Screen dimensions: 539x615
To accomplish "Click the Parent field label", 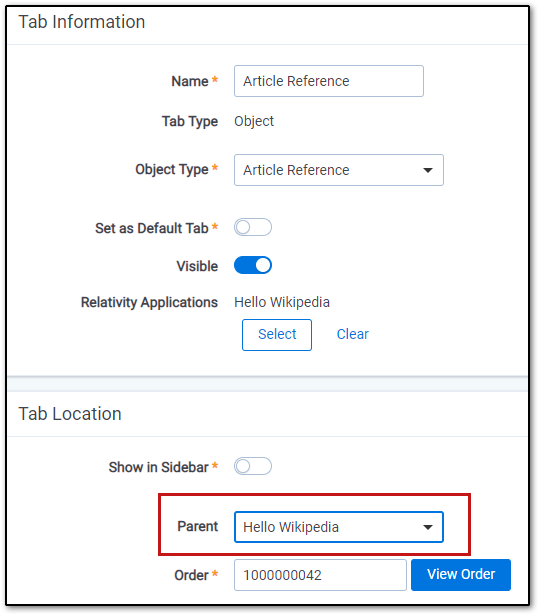I will click(x=197, y=526).
